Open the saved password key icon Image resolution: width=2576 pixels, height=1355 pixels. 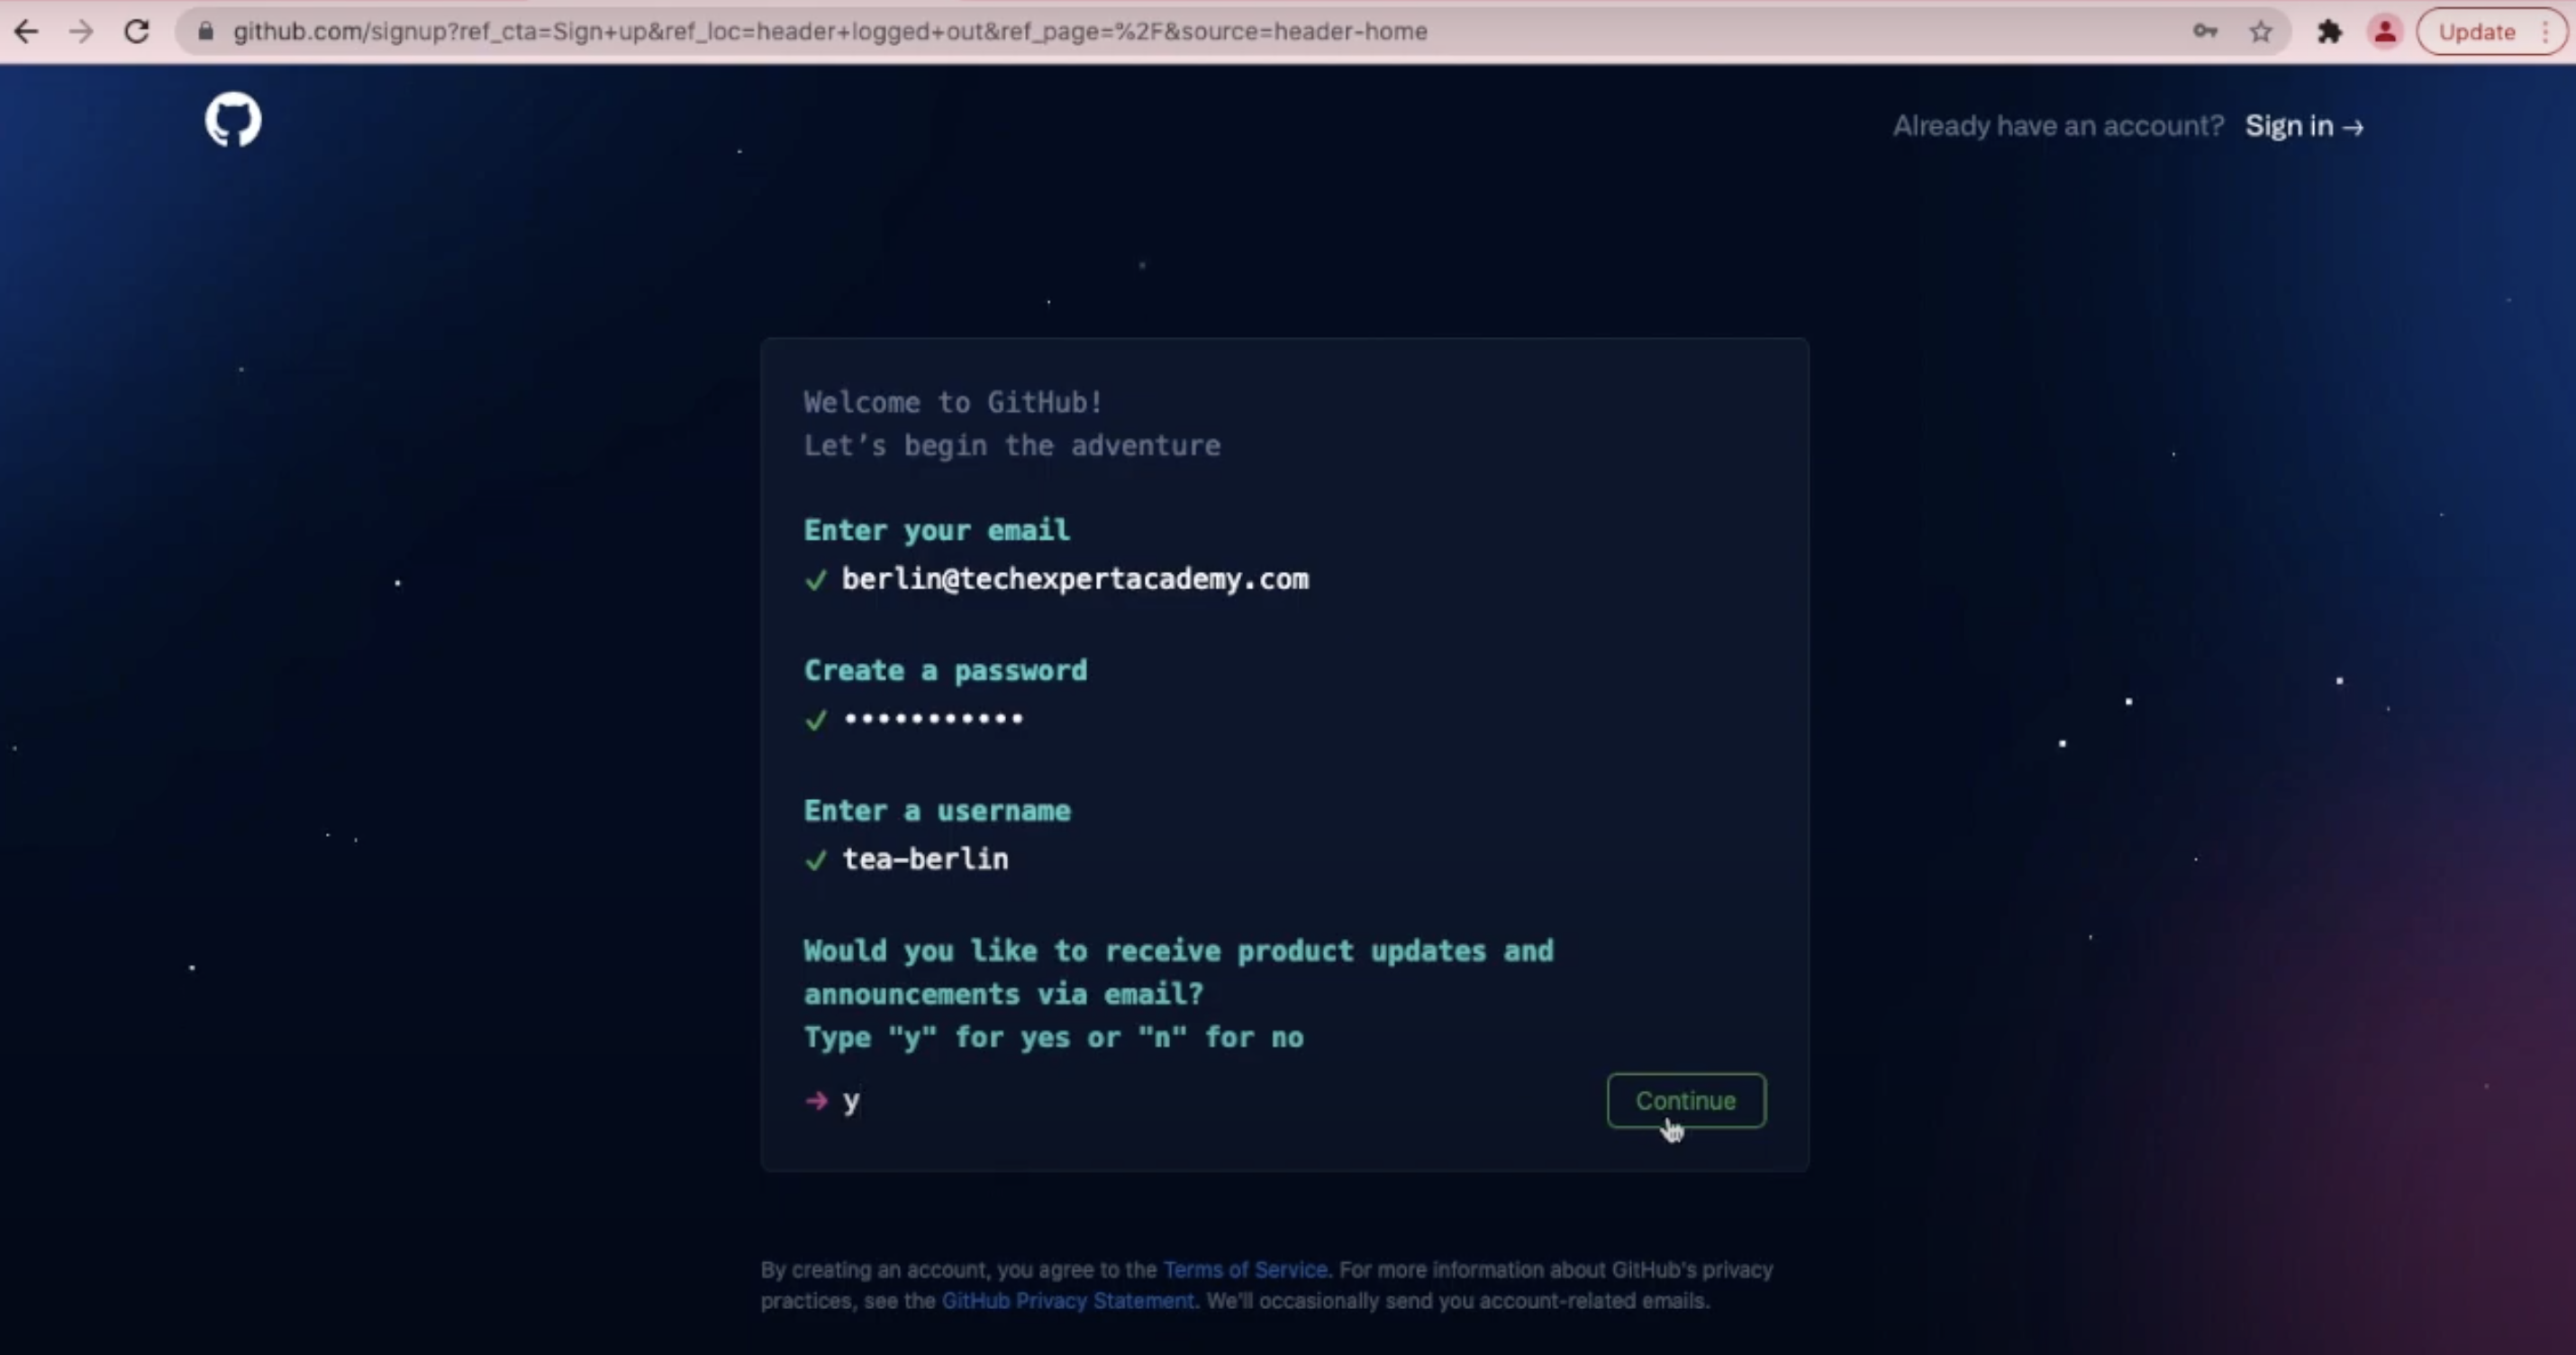[x=2205, y=32]
